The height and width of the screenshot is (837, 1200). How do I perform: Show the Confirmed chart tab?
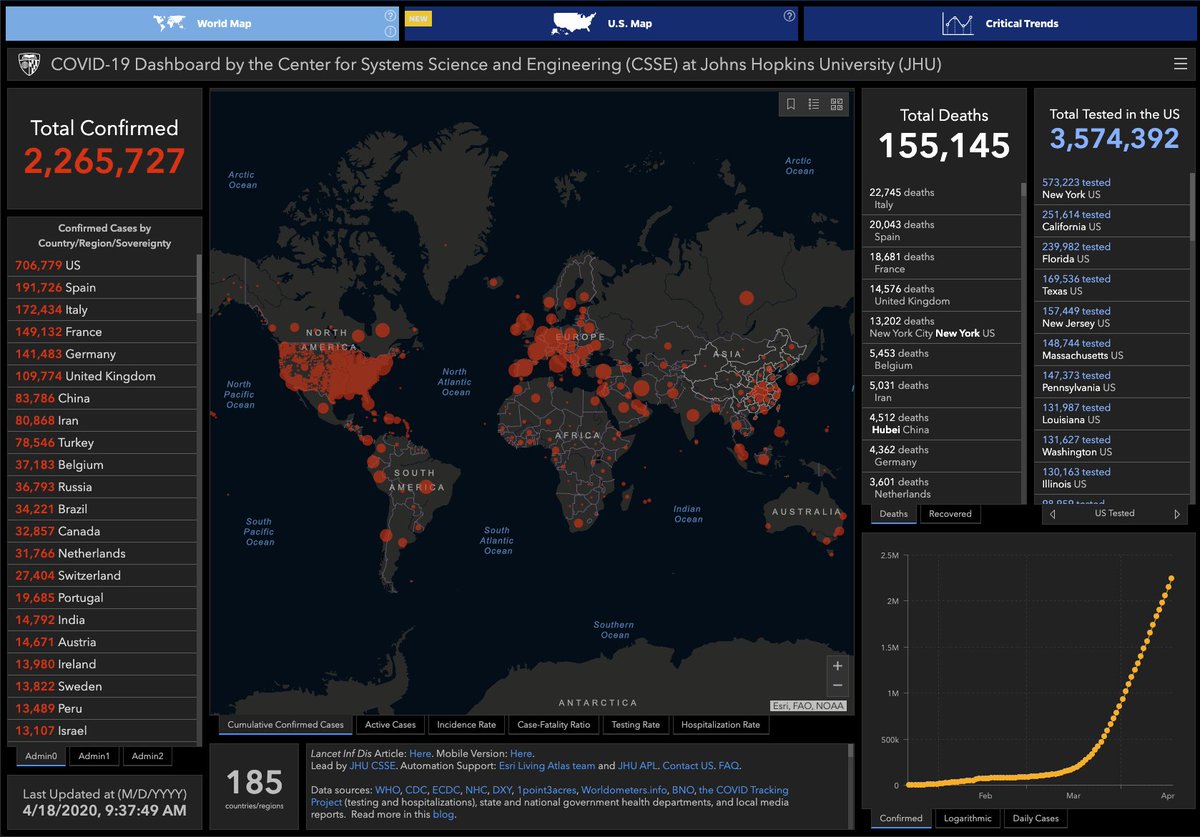click(x=901, y=818)
